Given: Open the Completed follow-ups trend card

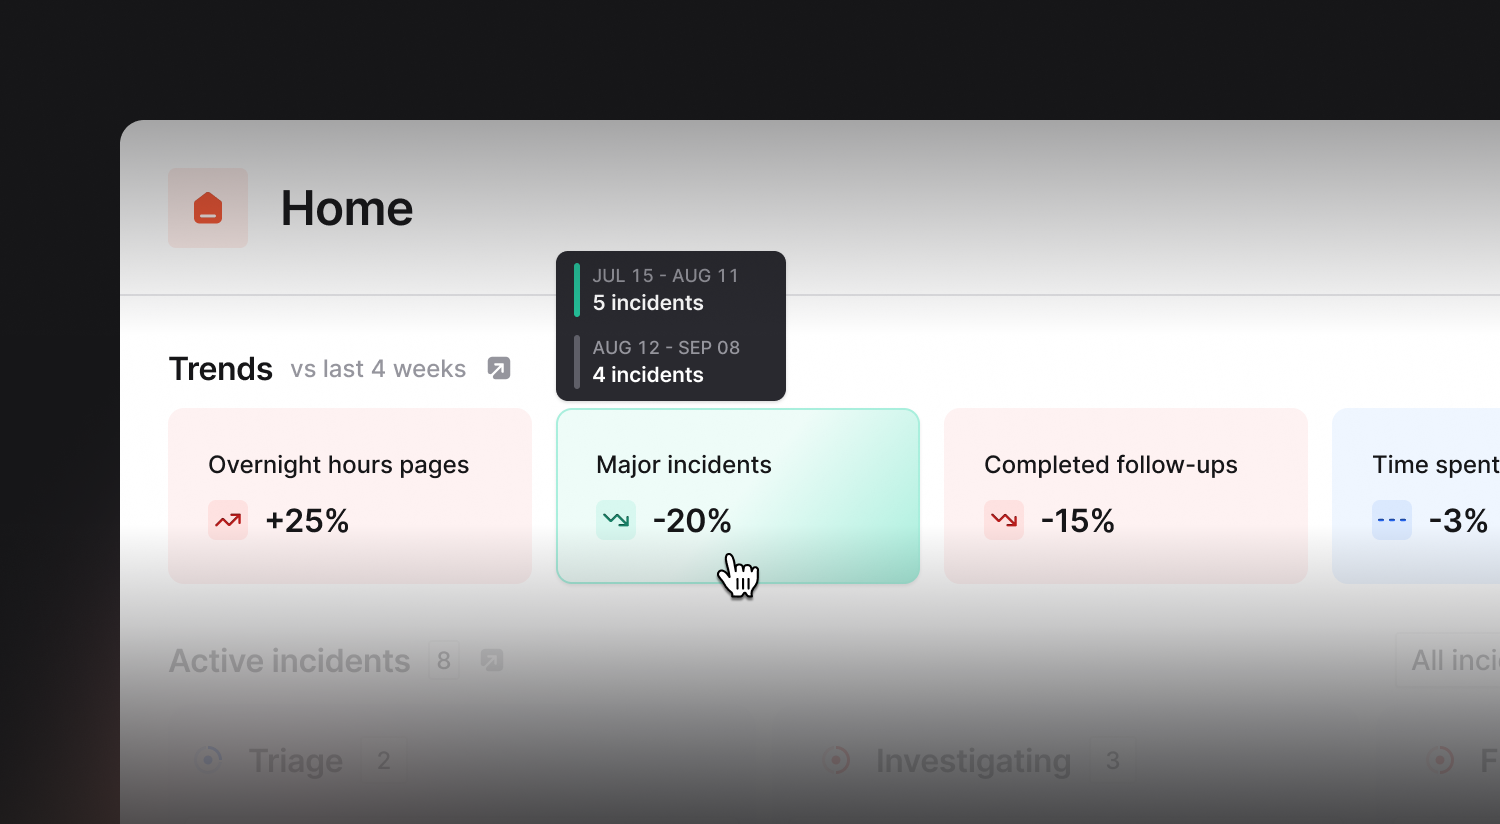Looking at the screenshot, I should (x=1126, y=496).
